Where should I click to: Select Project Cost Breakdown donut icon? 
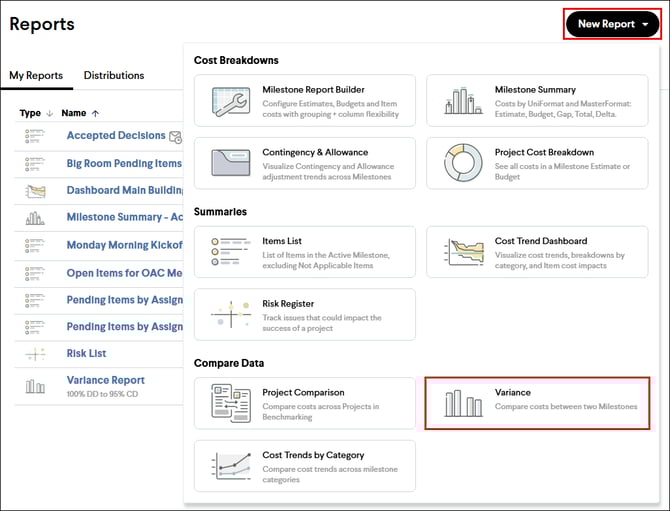462,164
